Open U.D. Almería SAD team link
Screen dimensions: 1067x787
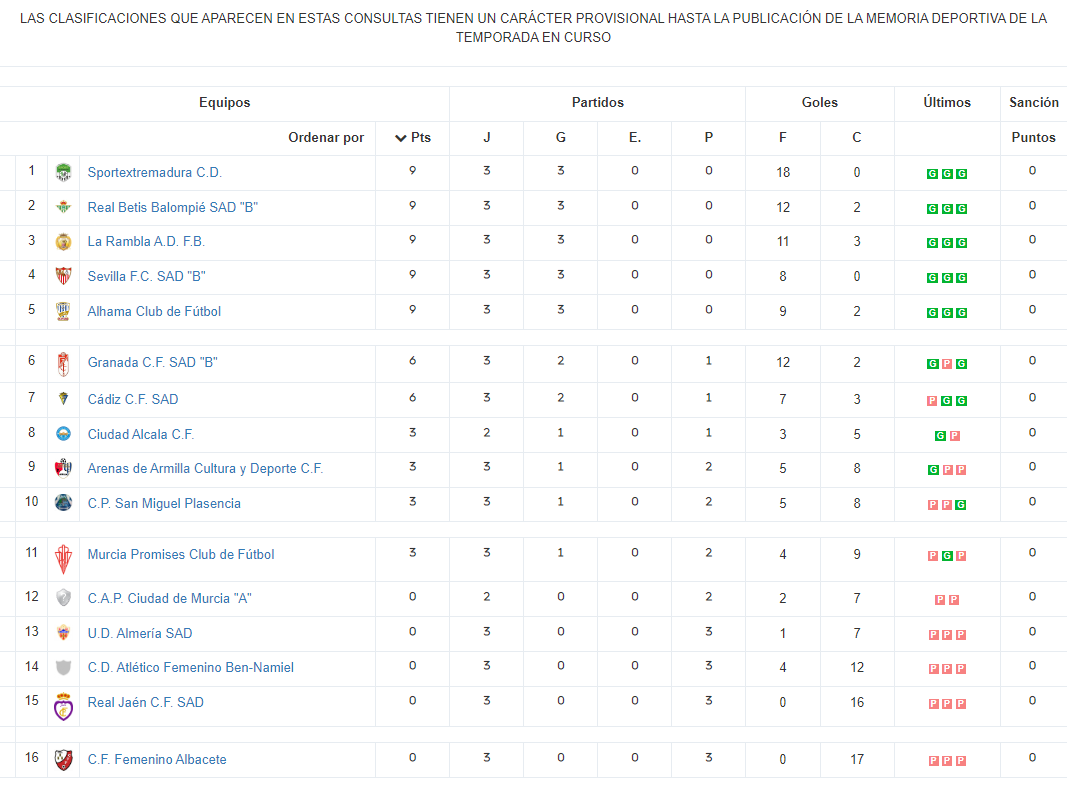140,633
